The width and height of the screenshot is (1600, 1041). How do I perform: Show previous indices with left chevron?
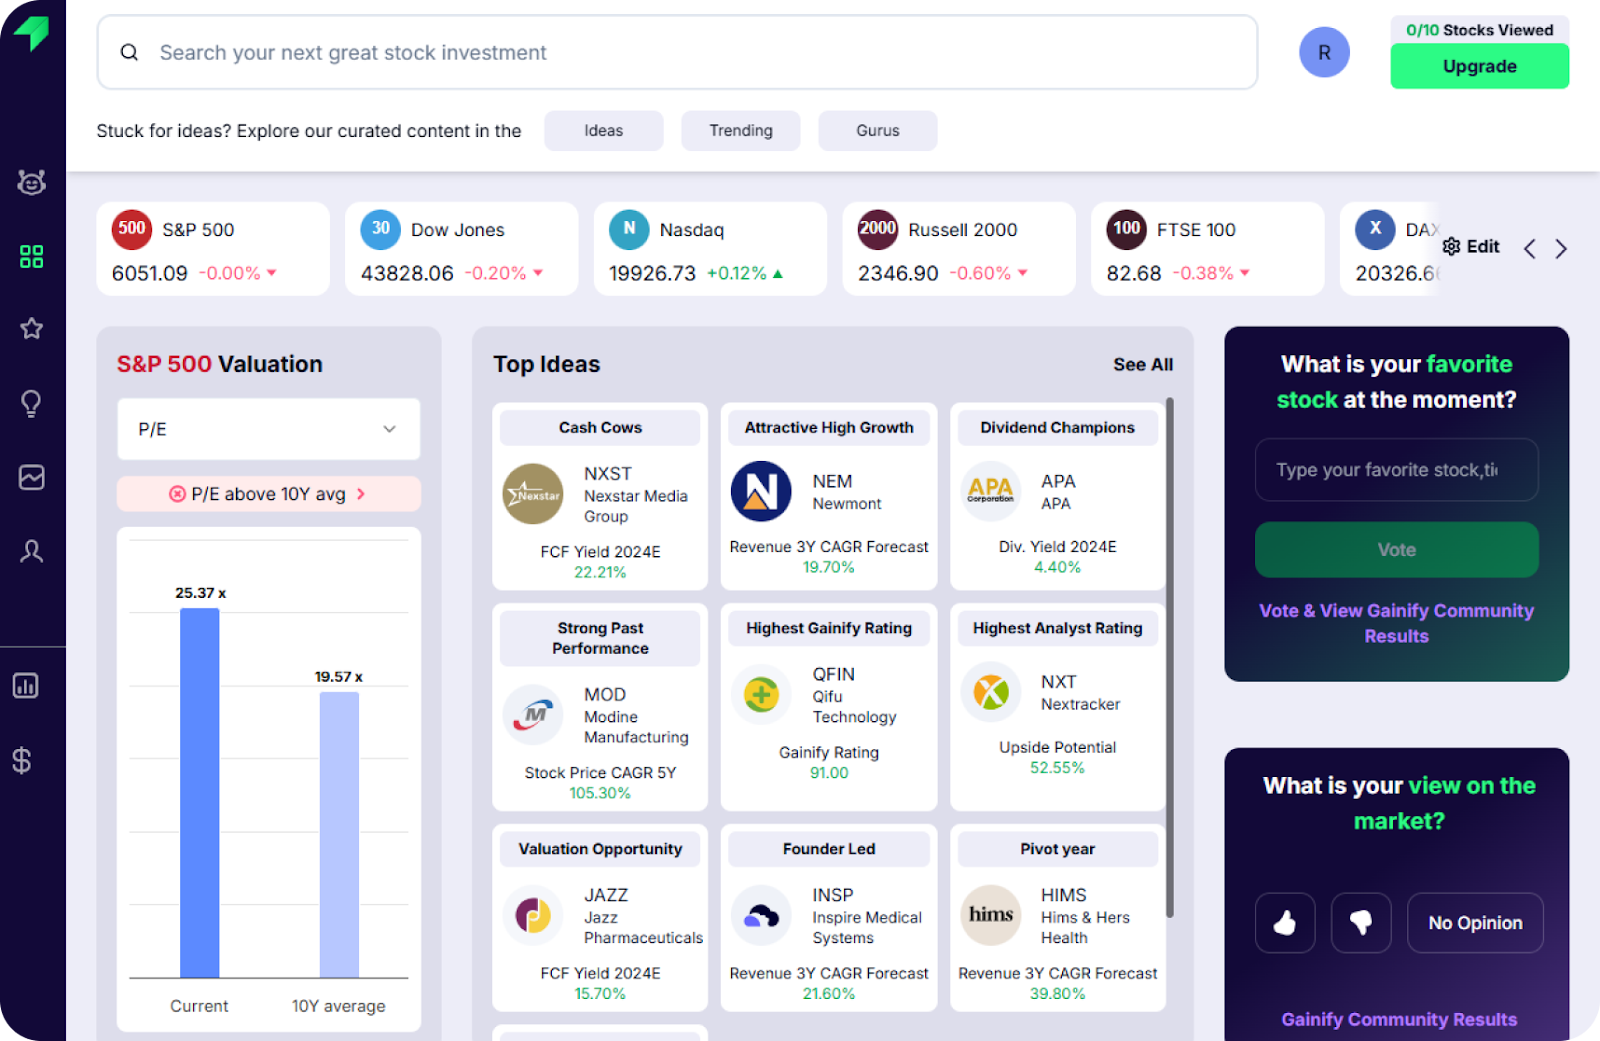click(x=1529, y=249)
